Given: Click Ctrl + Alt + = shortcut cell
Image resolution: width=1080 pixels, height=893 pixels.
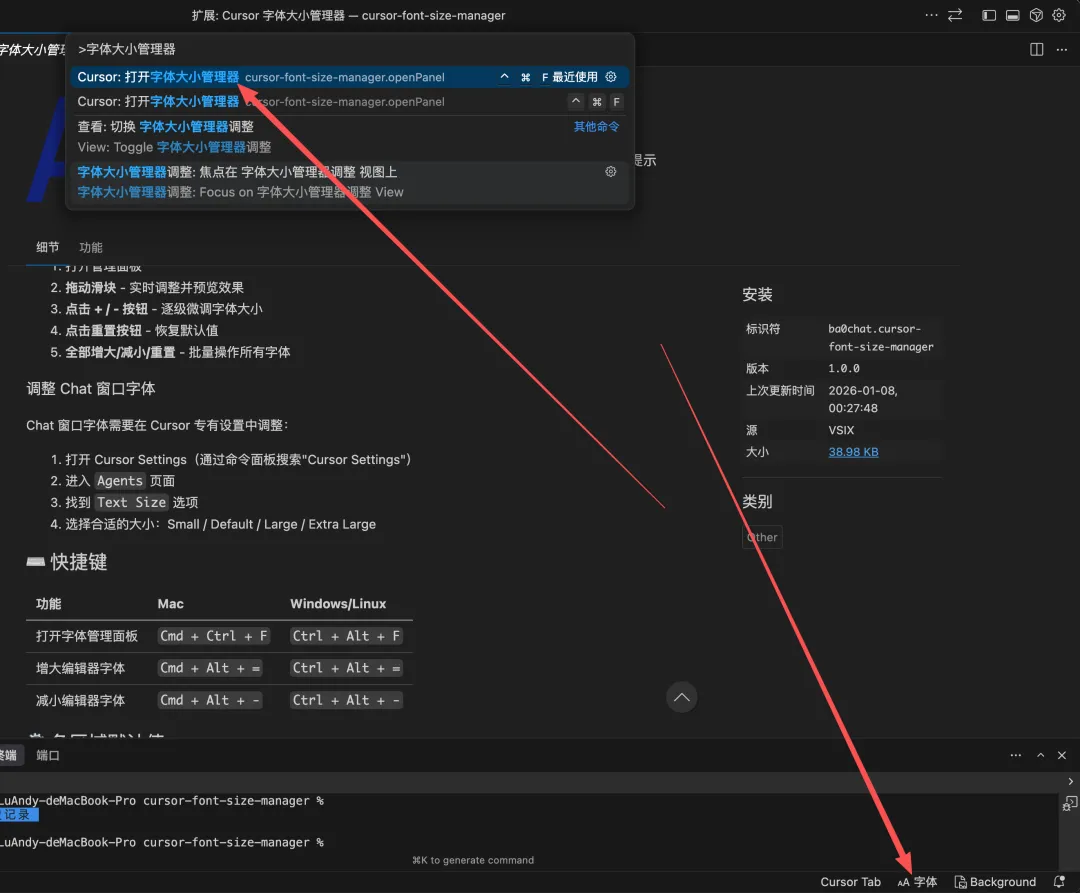Looking at the screenshot, I should (x=346, y=668).
